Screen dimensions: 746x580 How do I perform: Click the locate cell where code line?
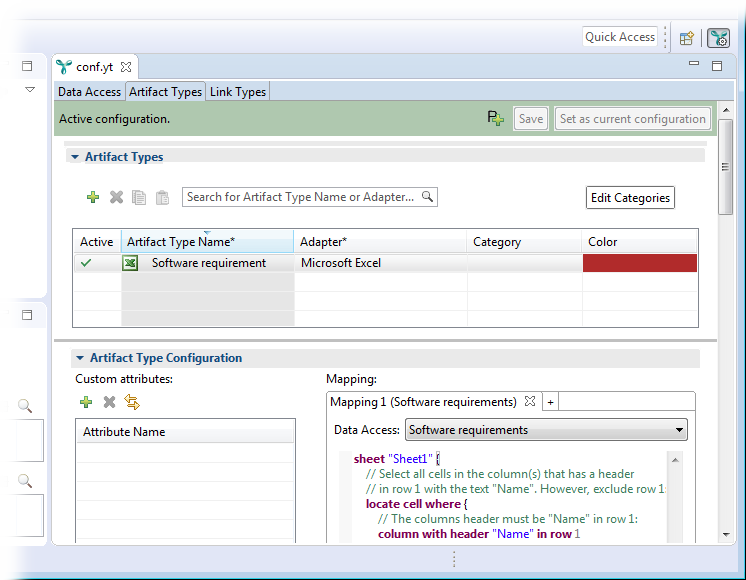pyautogui.click(x=416, y=504)
